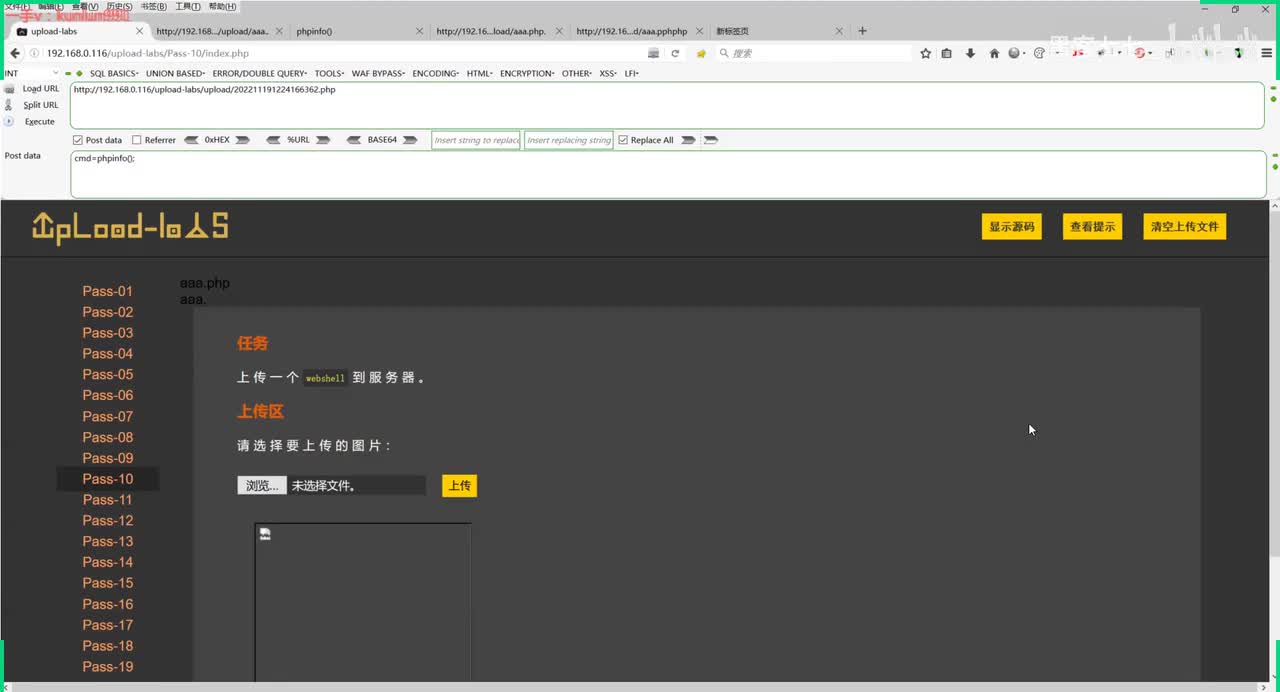
Task: Close the upload-labs tab
Action: (x=138, y=31)
